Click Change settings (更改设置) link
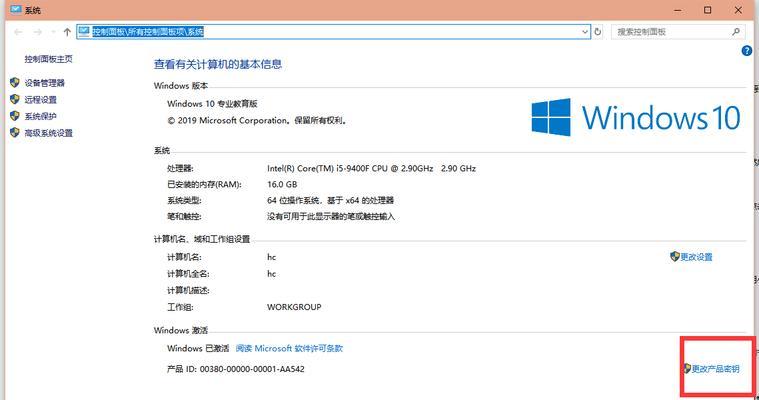759x400 pixels. (x=696, y=257)
